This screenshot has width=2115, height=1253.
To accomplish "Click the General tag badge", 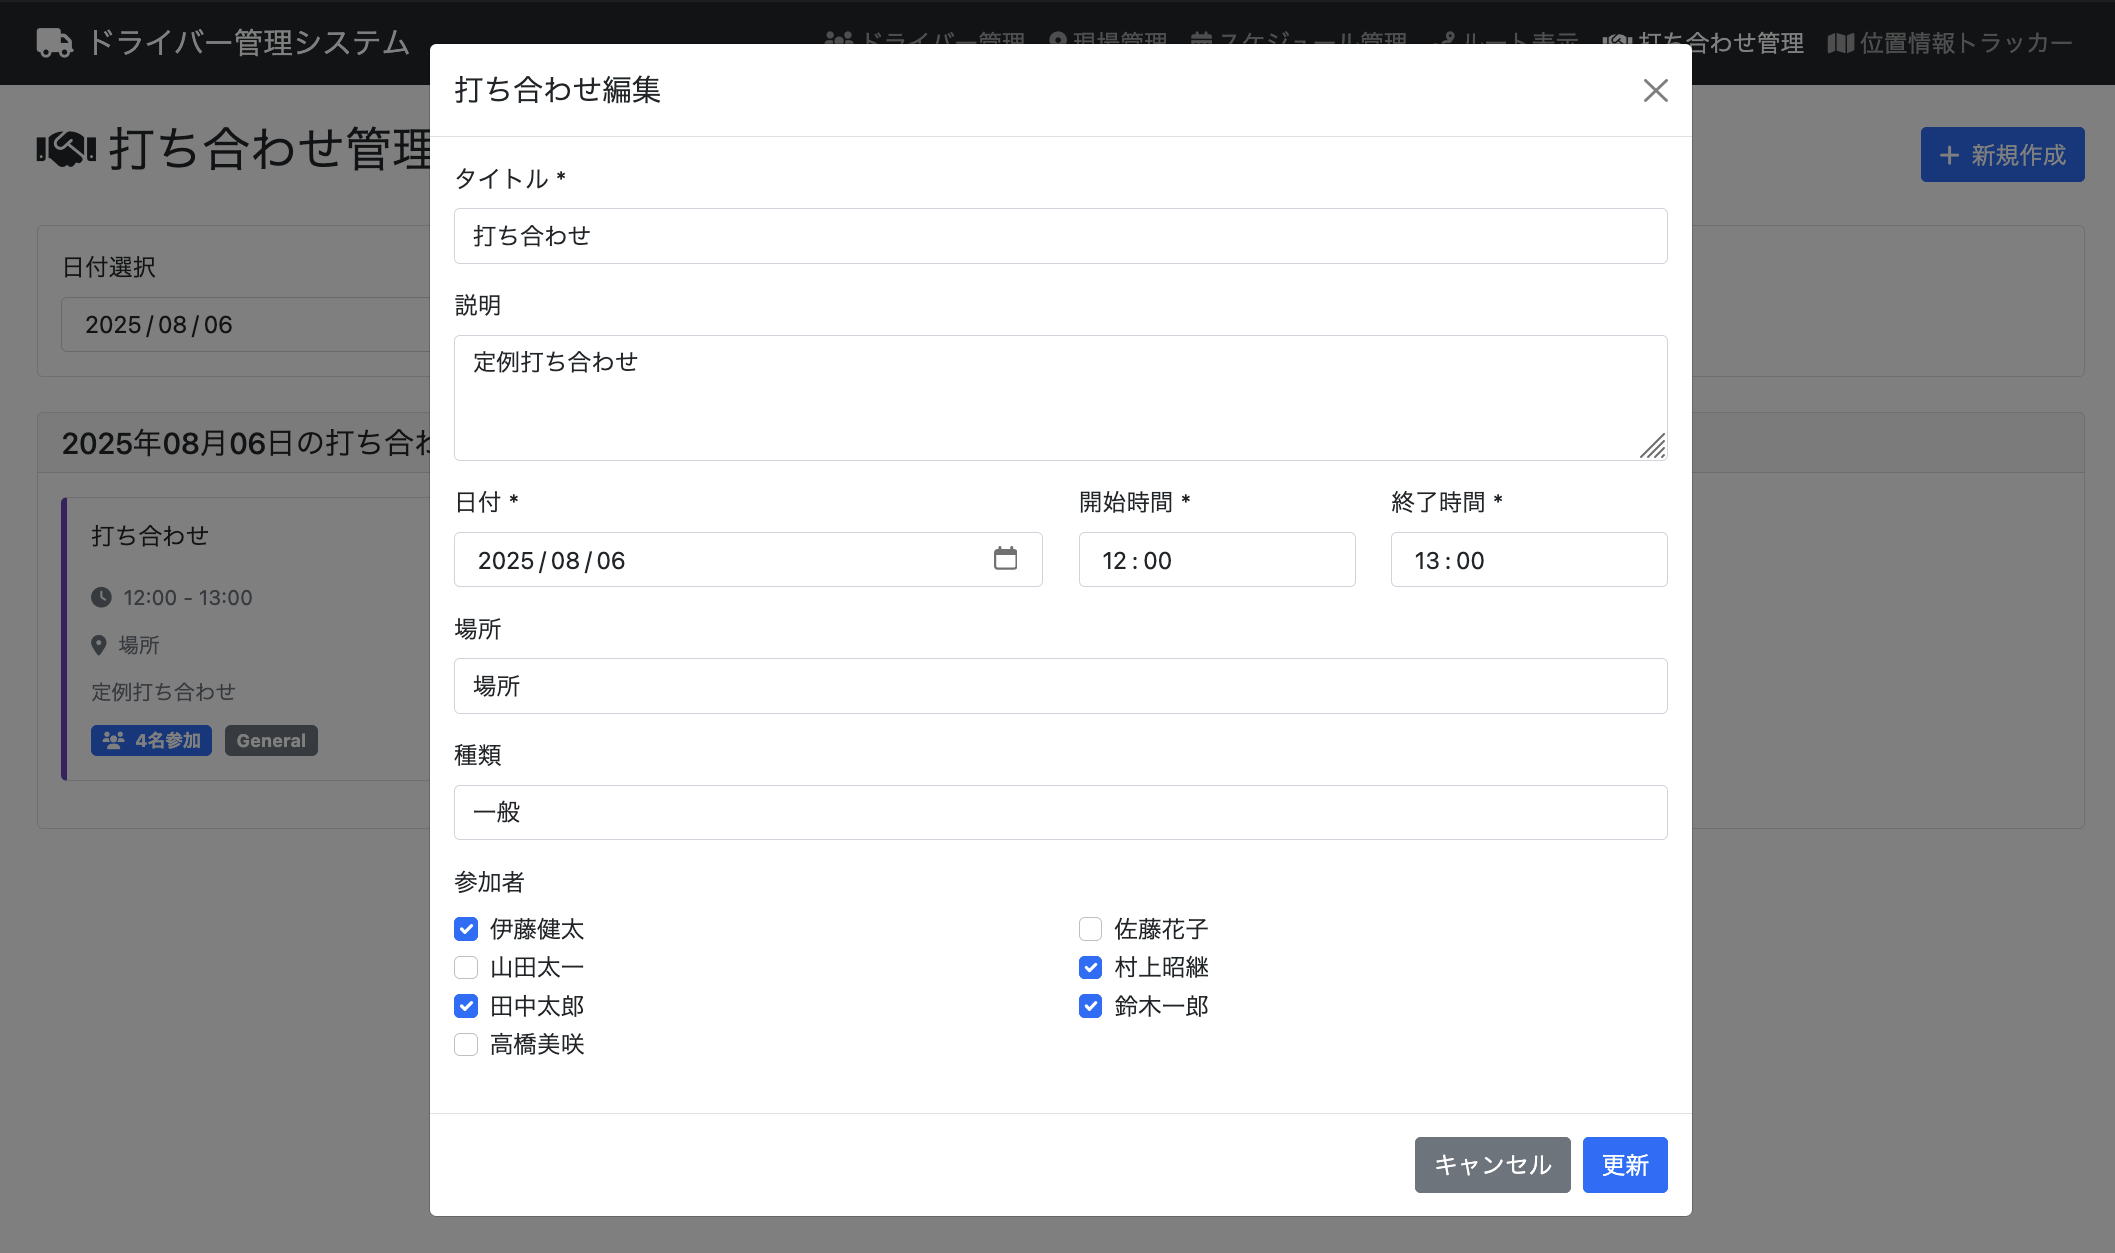I will tap(271, 741).
